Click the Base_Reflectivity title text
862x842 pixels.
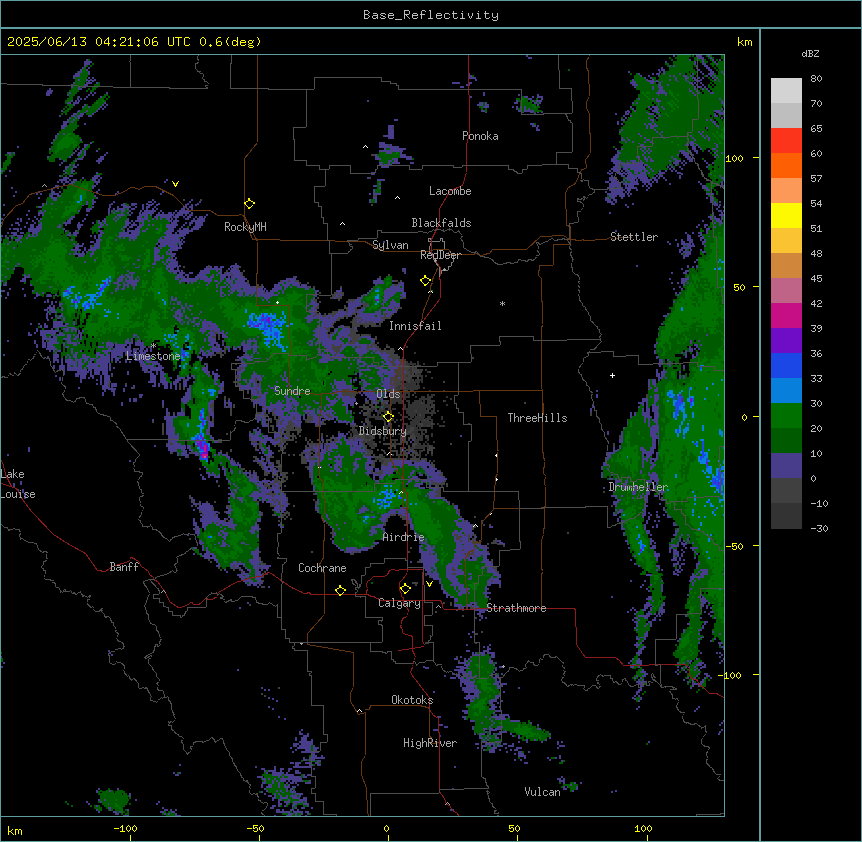pyautogui.click(x=431, y=15)
